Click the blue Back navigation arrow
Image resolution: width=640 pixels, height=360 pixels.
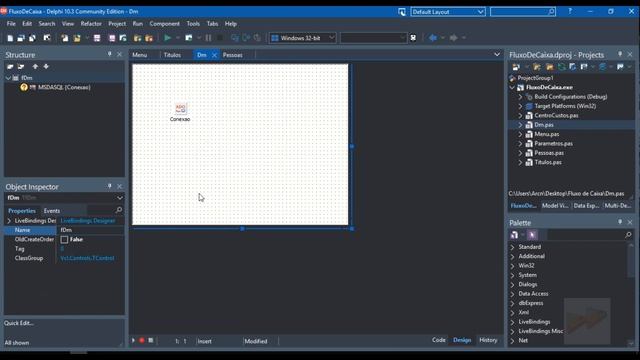click(x=433, y=38)
